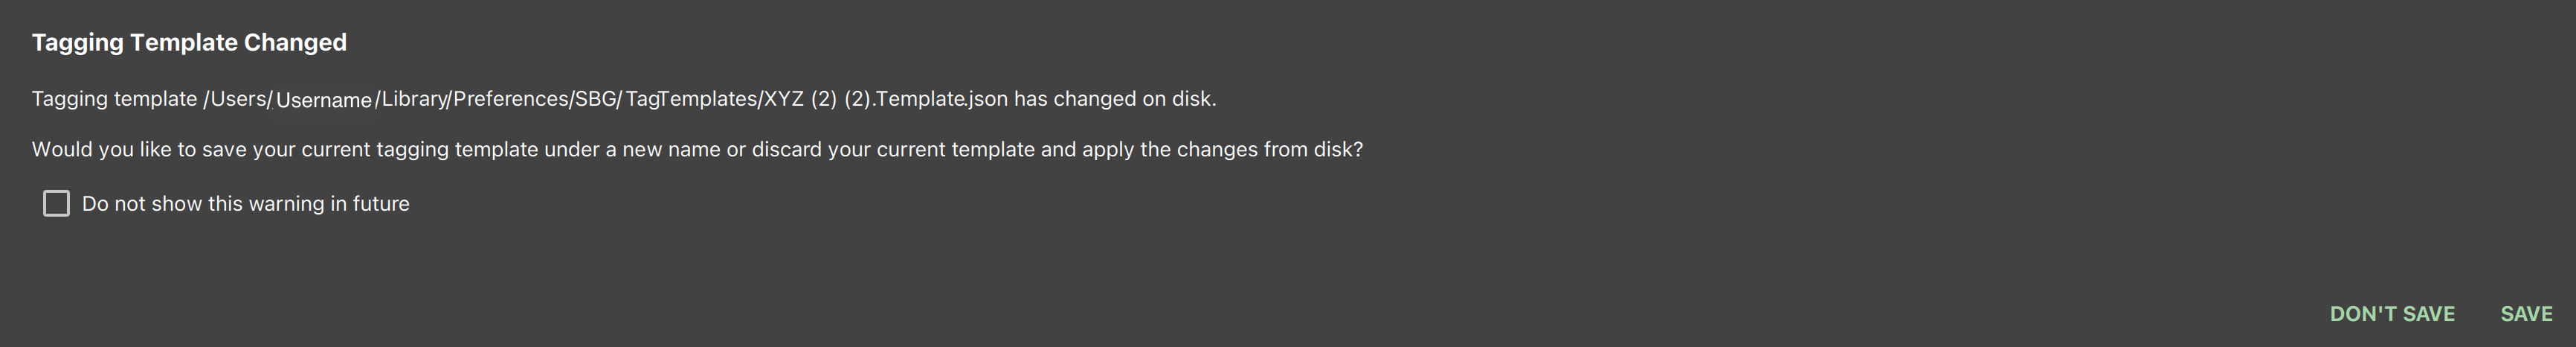The image size is (2576, 347).
Task: Enable the do not show warning checkbox
Action: (x=56, y=204)
